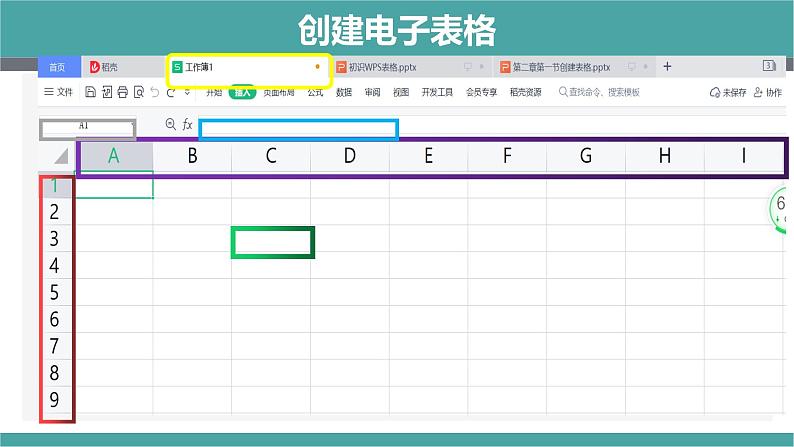Select column E header
Screen dimensions: 794x447
pos(428,156)
